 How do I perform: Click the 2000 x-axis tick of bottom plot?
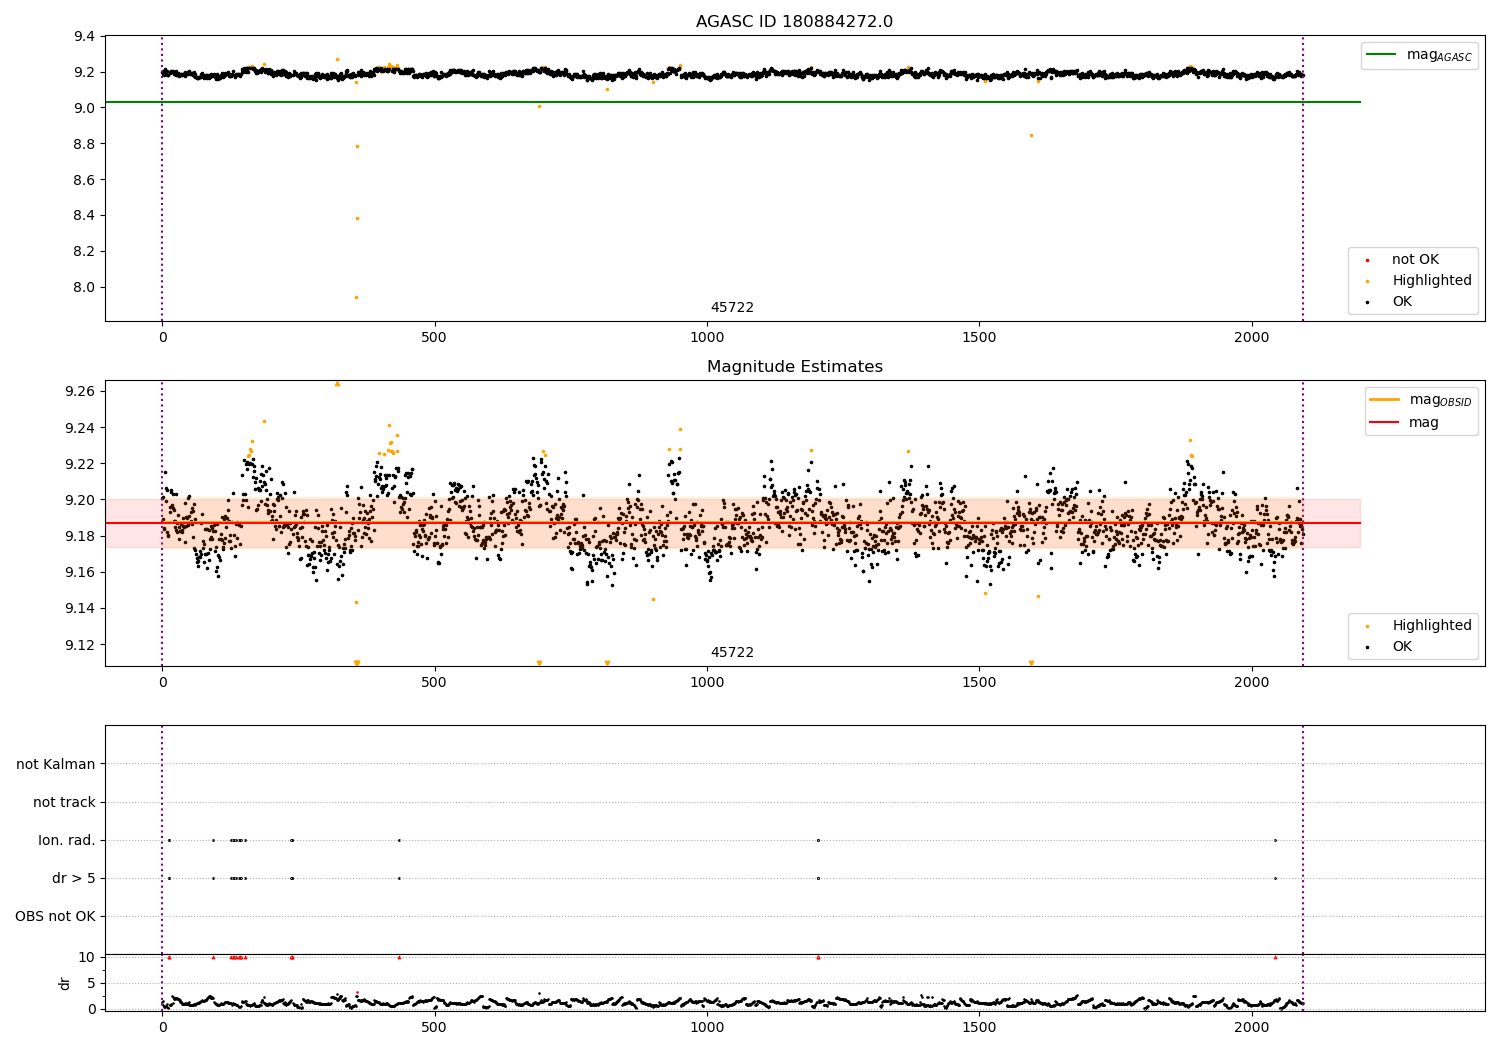pyautogui.click(x=1252, y=1027)
